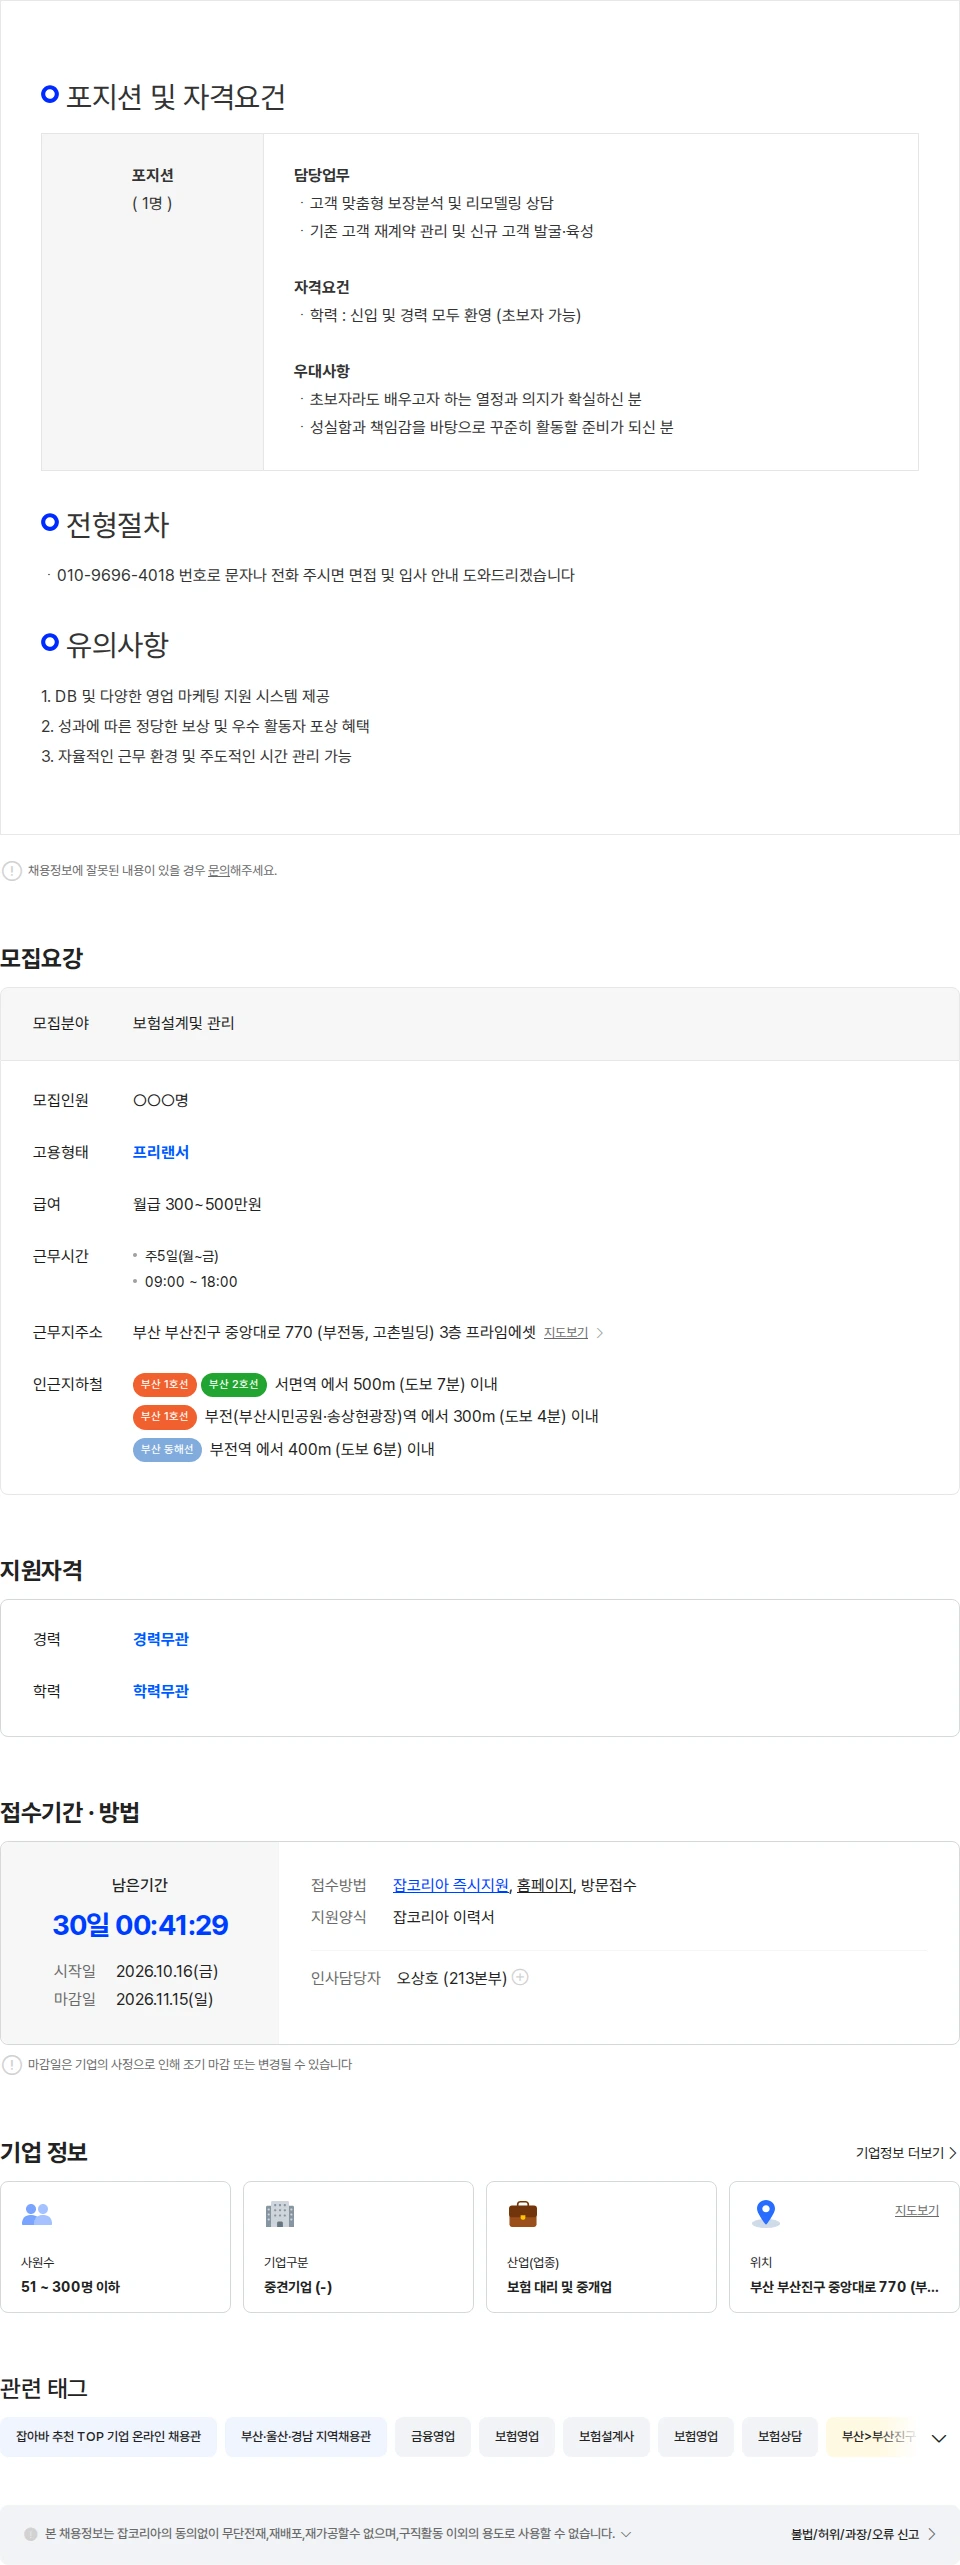960x2565 pixels.
Task: Click the briefcase icon in 산업(업종) card
Action: pos(523,2214)
